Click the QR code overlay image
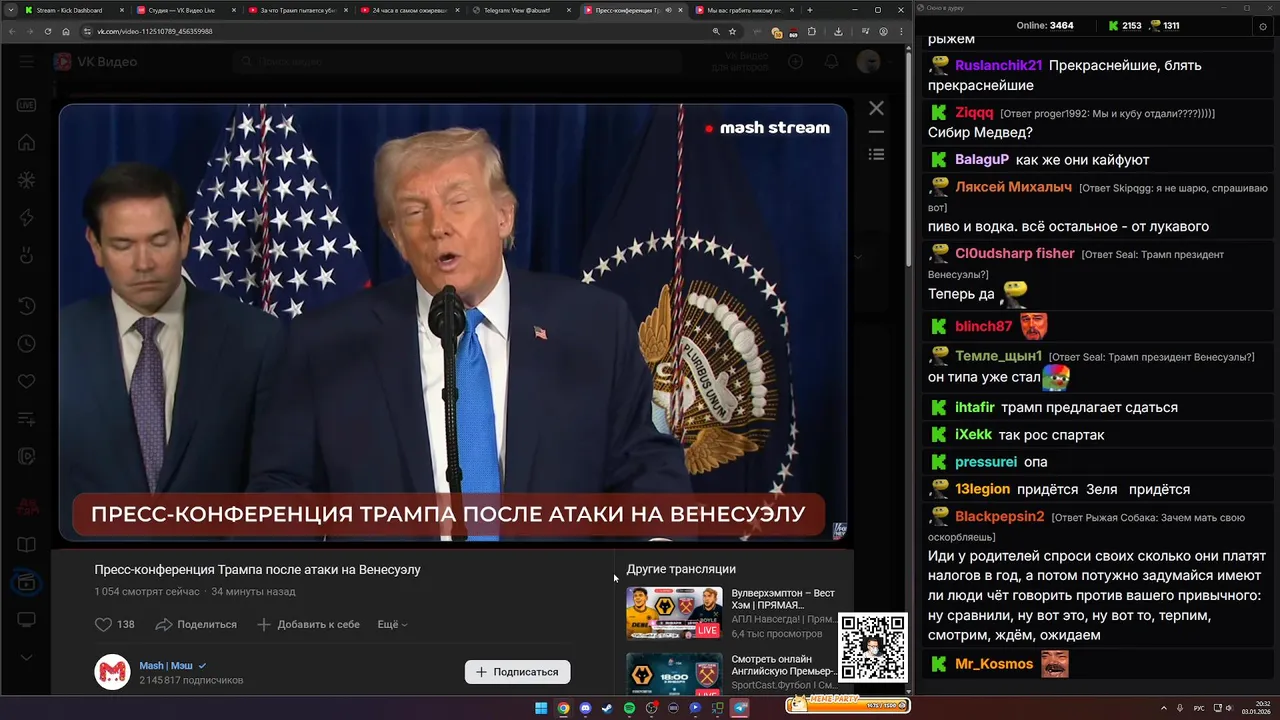1280x720 pixels. (873, 648)
